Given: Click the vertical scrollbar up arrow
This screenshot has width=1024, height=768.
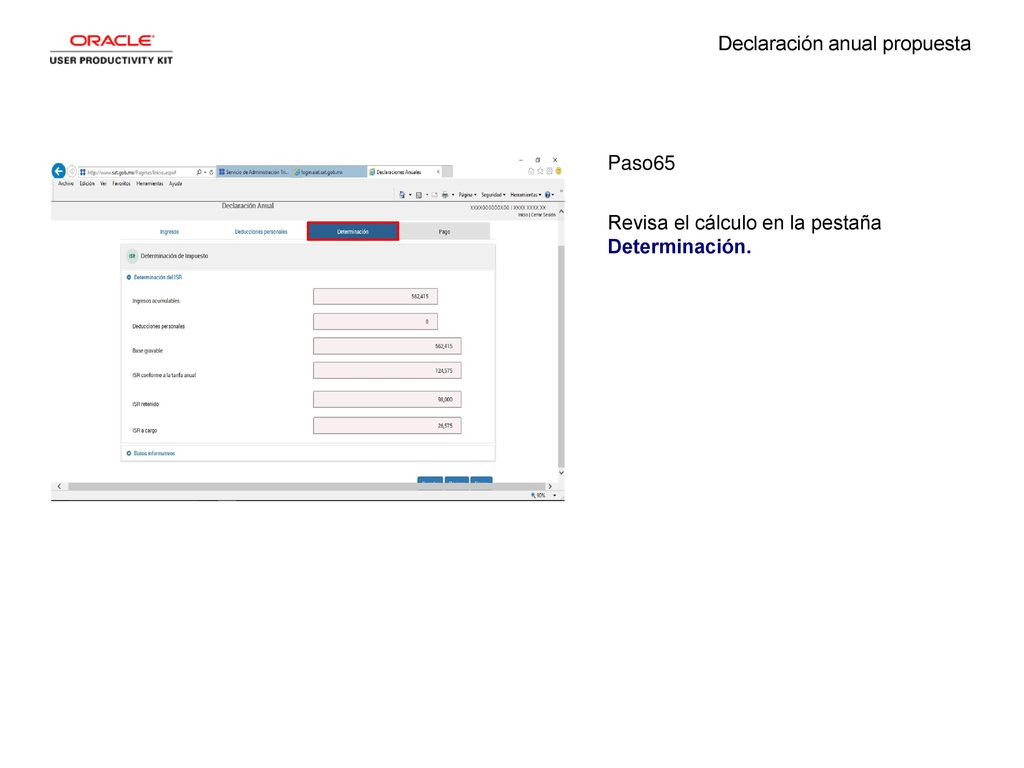Looking at the screenshot, I should click(x=561, y=212).
